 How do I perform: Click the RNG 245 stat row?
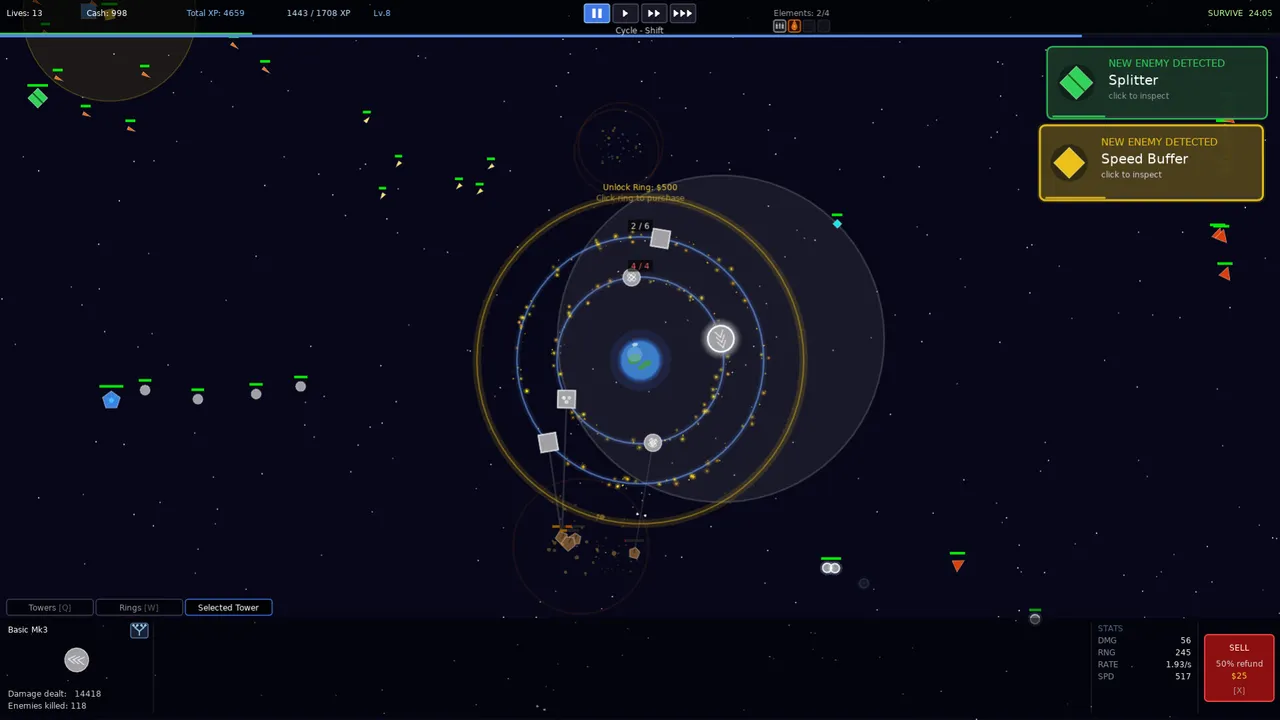click(1144, 653)
